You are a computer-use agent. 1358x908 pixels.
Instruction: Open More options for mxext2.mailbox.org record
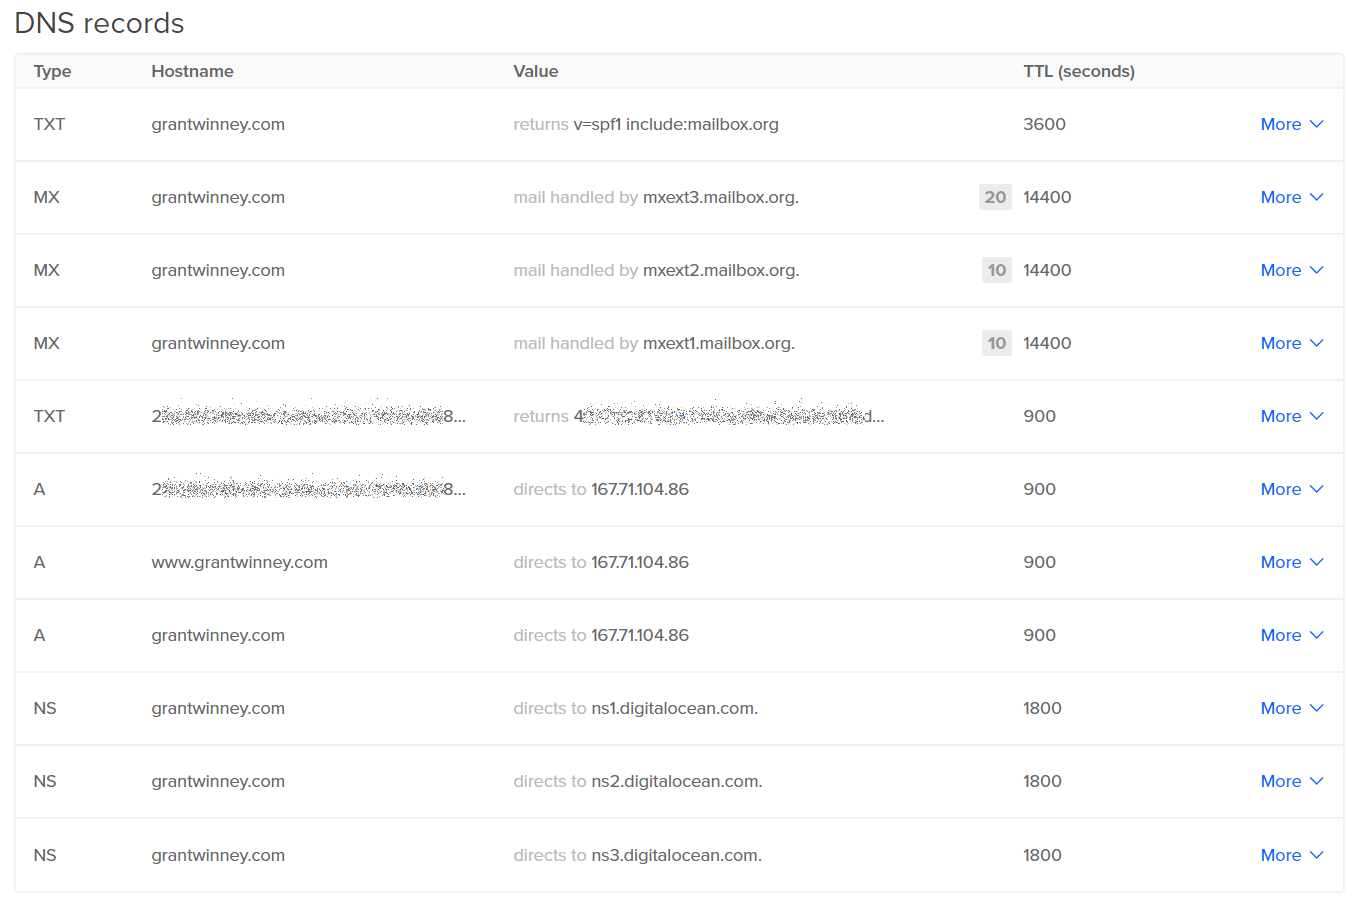click(1291, 270)
